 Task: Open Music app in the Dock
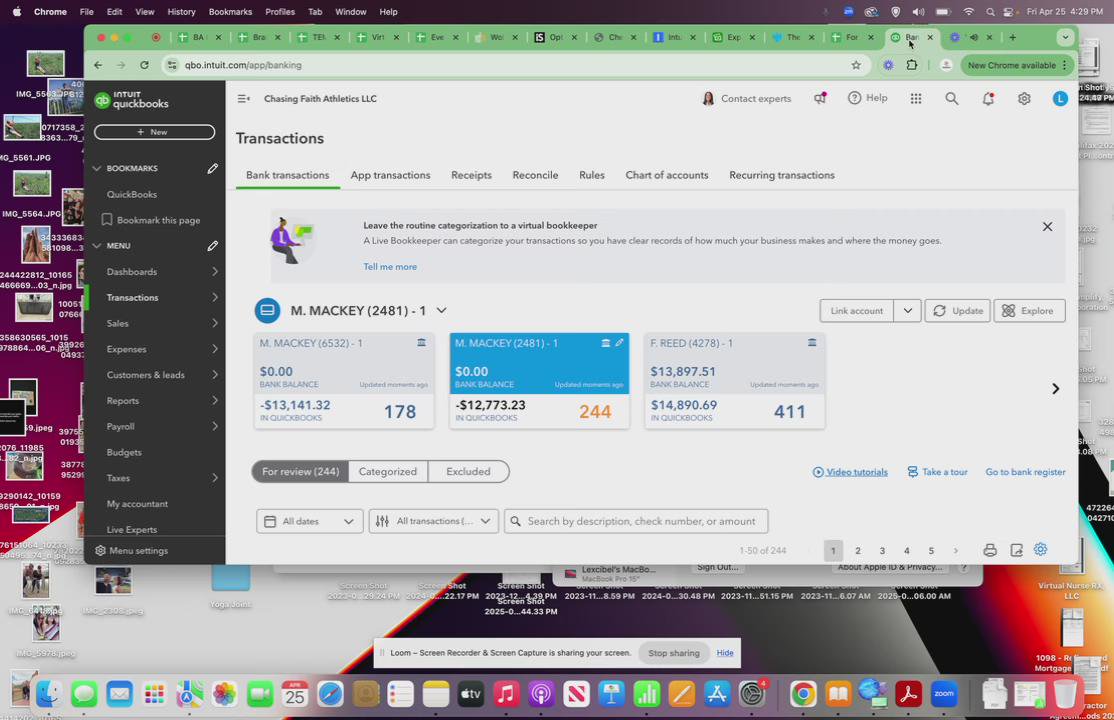[x=506, y=694]
